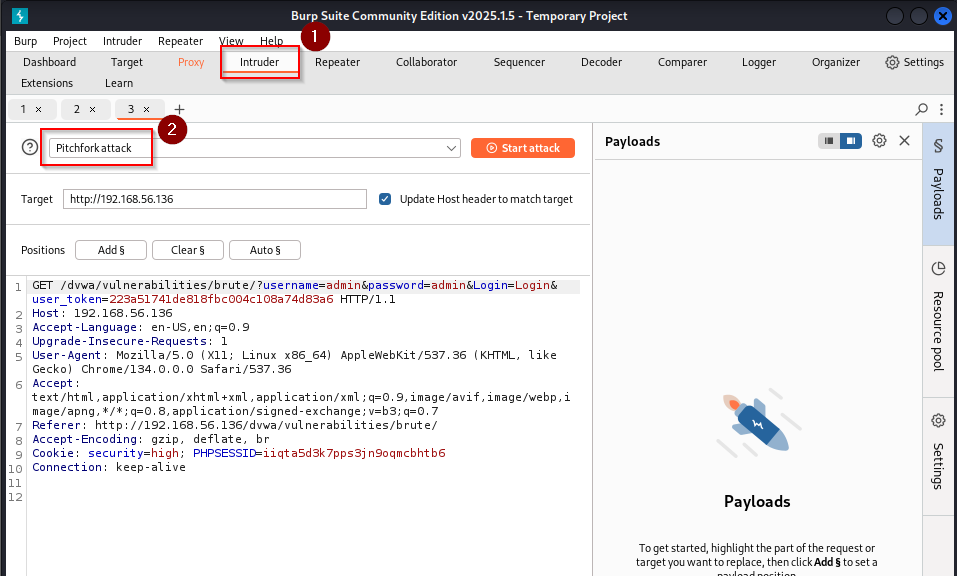Screen dimensions: 957x576
Task: Click the Accept-Language header line
Action: coord(141,327)
